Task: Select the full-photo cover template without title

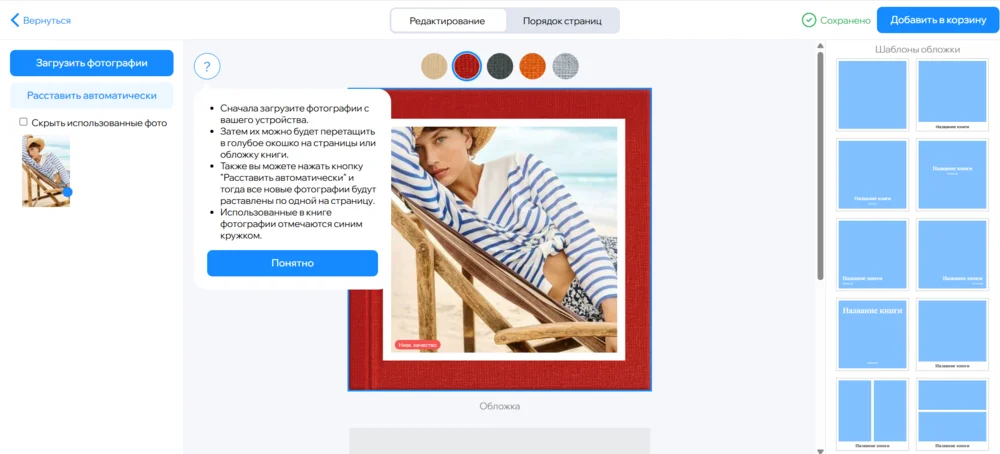Action: point(872,95)
